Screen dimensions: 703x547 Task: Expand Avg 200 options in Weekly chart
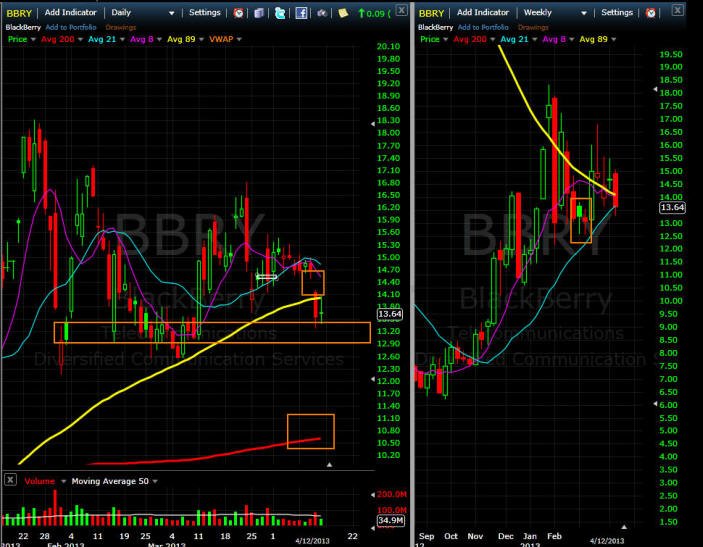[493, 39]
